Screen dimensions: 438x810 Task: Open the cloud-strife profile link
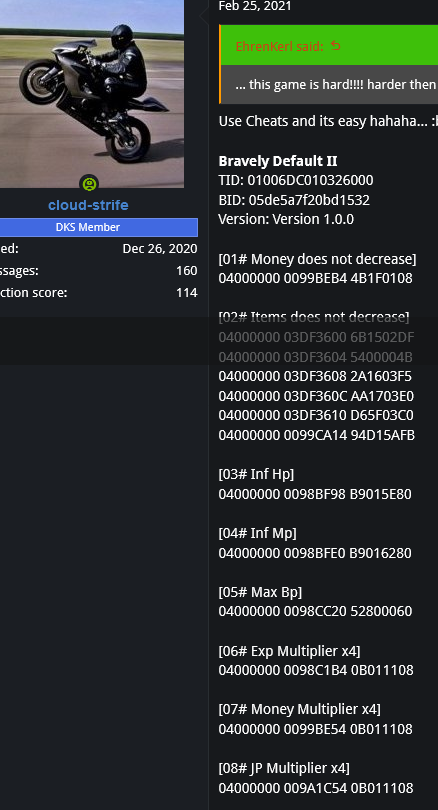[88, 205]
